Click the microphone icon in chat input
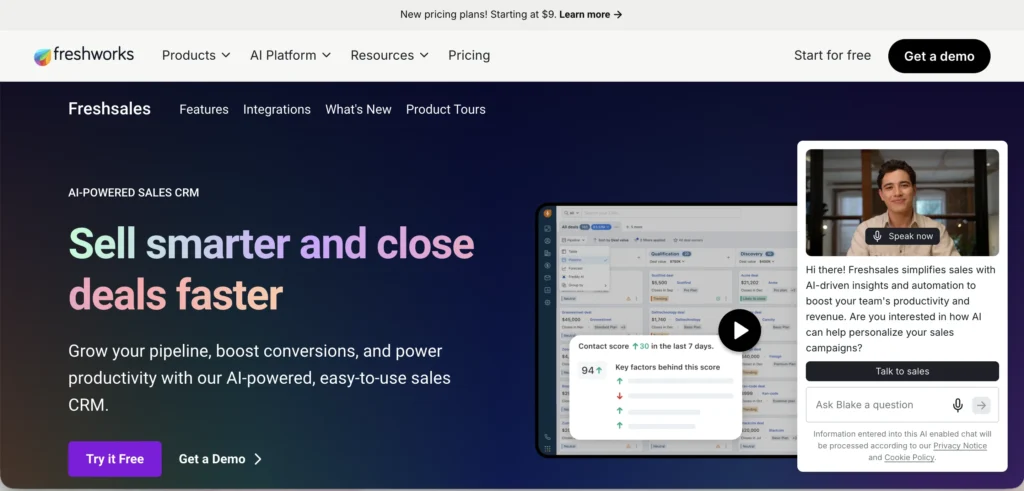This screenshot has height=491, width=1024. (x=957, y=405)
